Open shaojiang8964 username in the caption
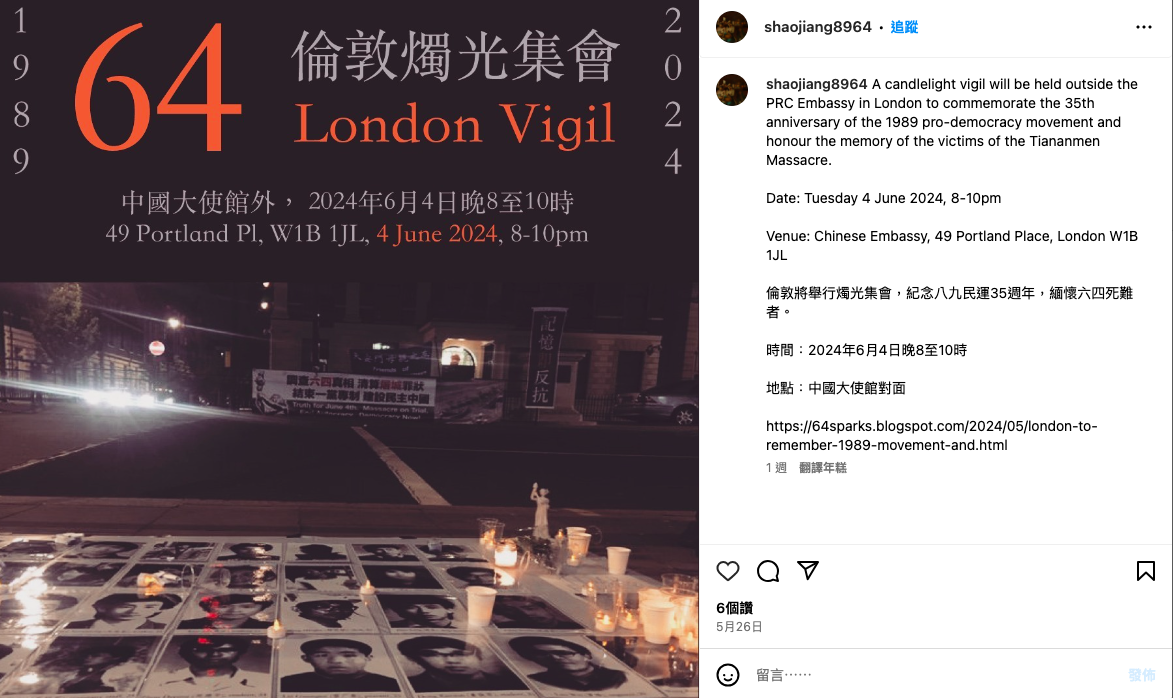This screenshot has width=1173, height=698. click(x=816, y=84)
